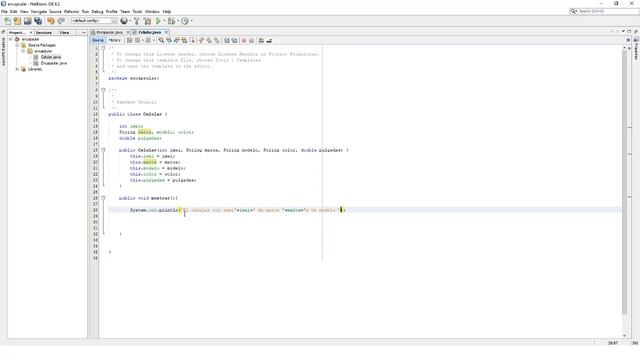Click the editor vertical scrollbar
The image size is (640, 360).
pos(624,182)
